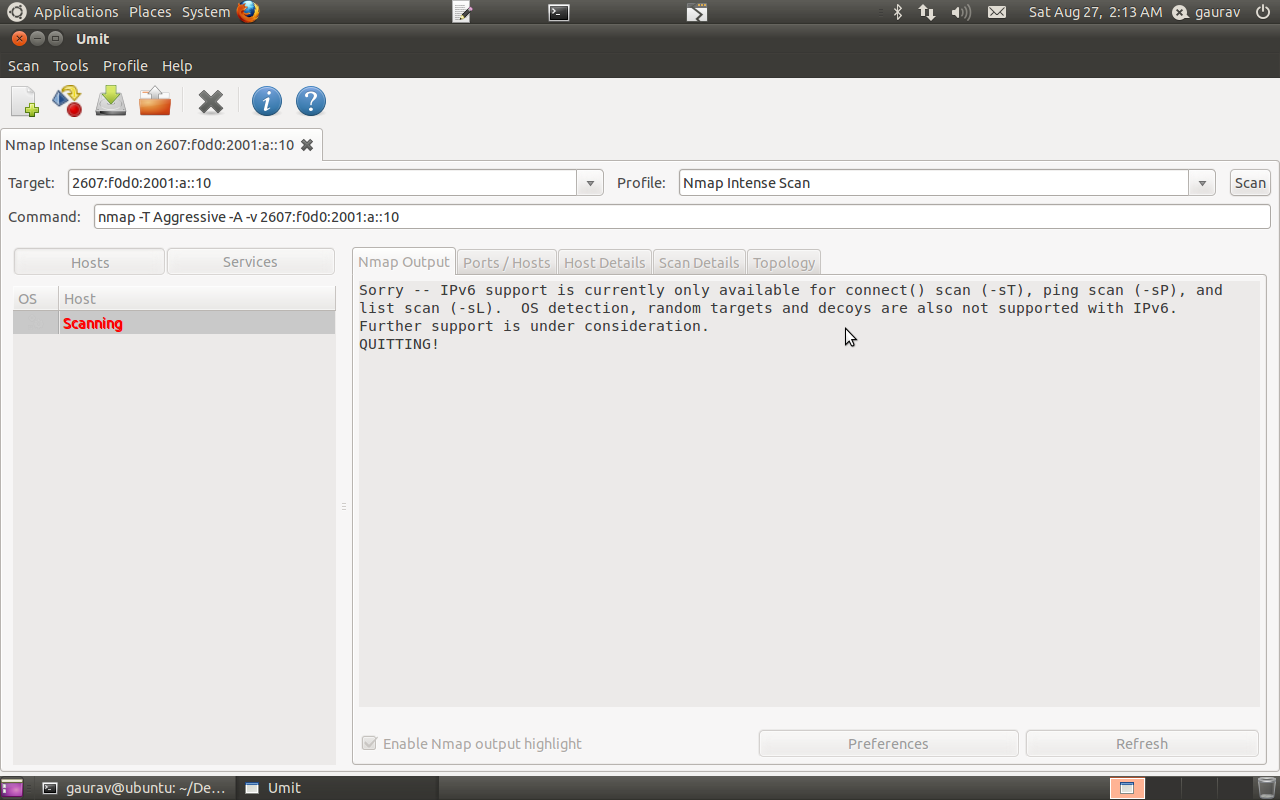Click the blue question mark help icon

[x=311, y=101]
